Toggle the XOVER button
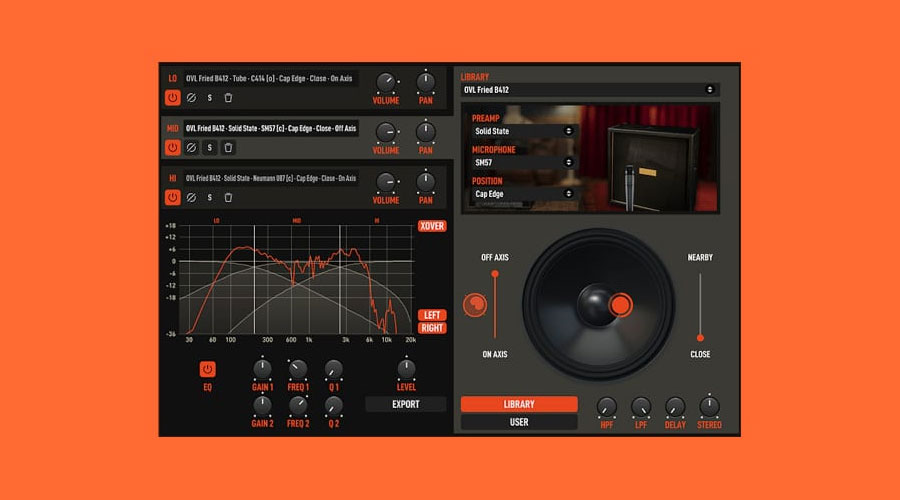 [432, 226]
